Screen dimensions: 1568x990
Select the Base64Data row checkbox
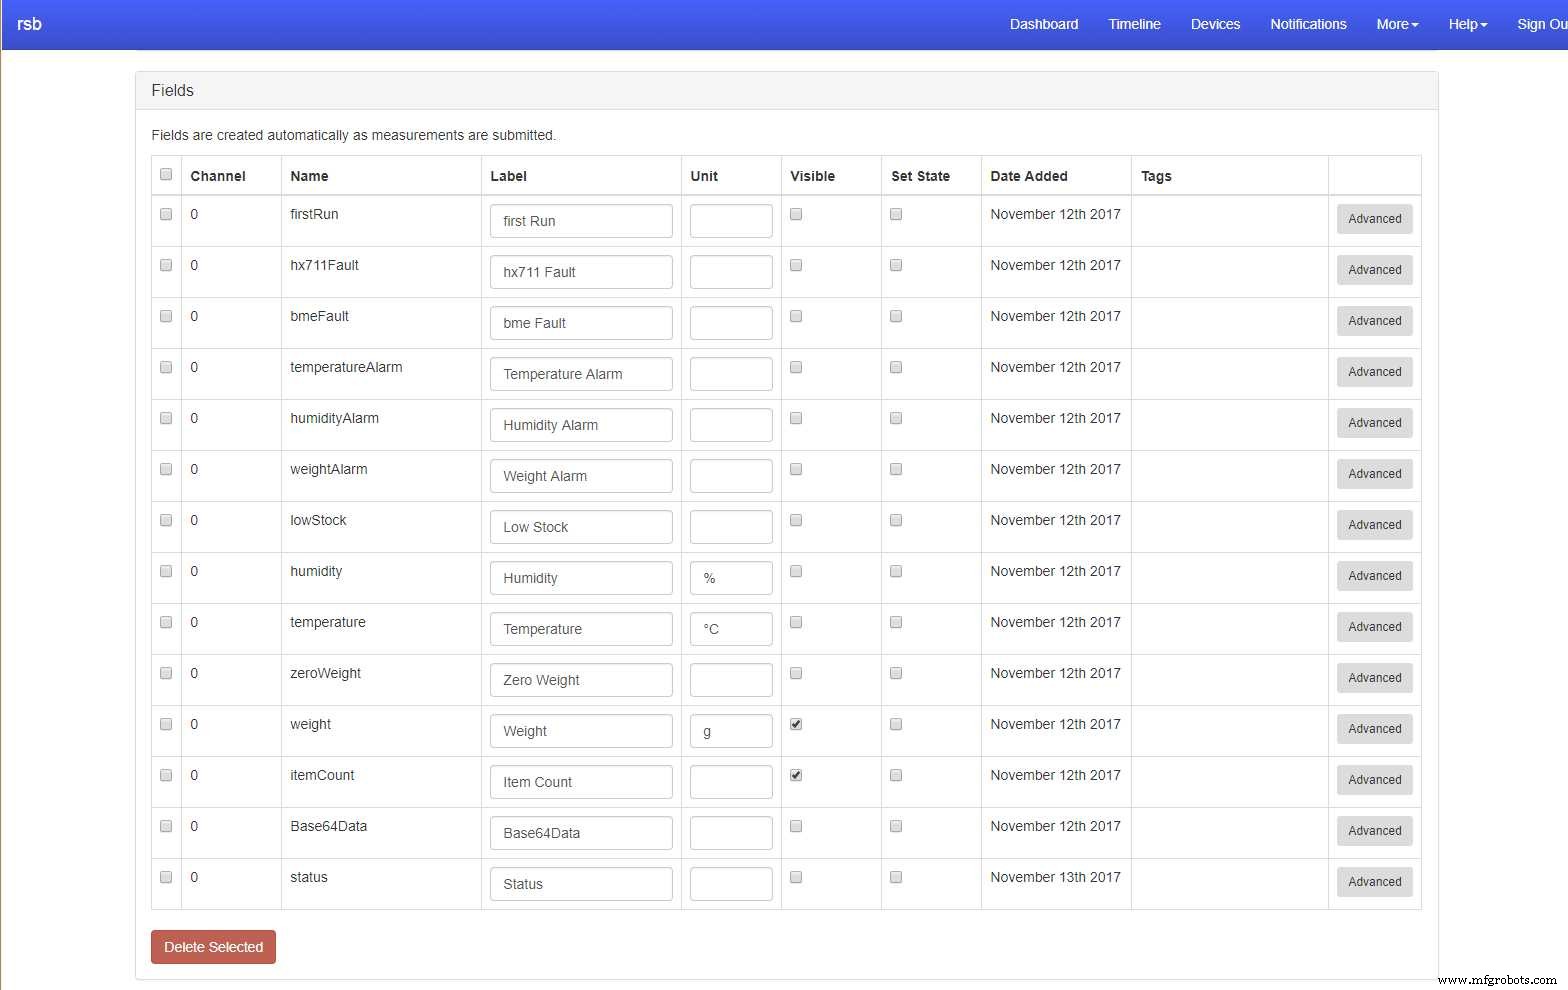pyautogui.click(x=166, y=826)
